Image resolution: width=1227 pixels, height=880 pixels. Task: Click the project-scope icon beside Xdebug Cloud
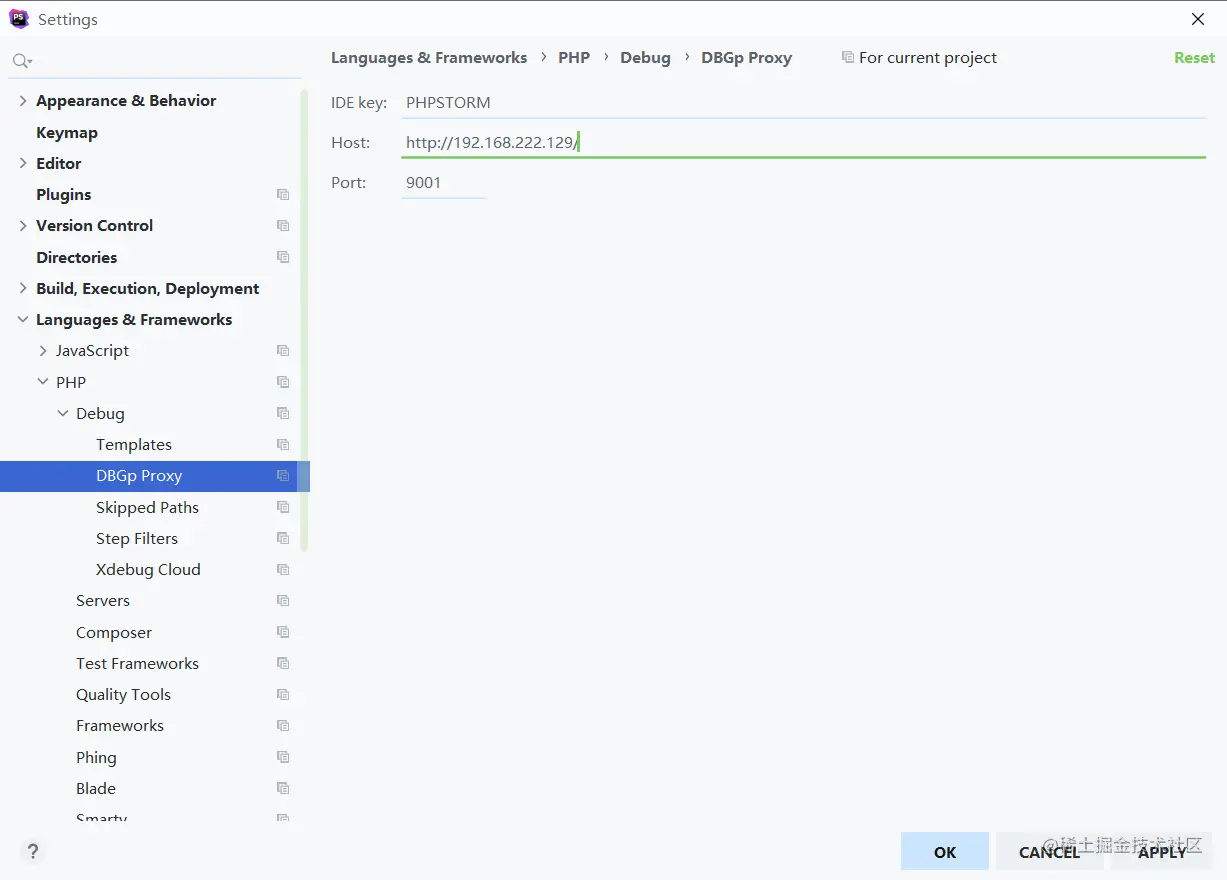coord(283,570)
